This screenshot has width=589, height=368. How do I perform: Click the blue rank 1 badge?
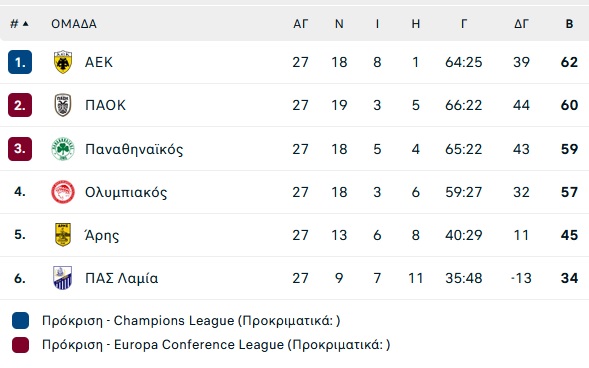20,62
